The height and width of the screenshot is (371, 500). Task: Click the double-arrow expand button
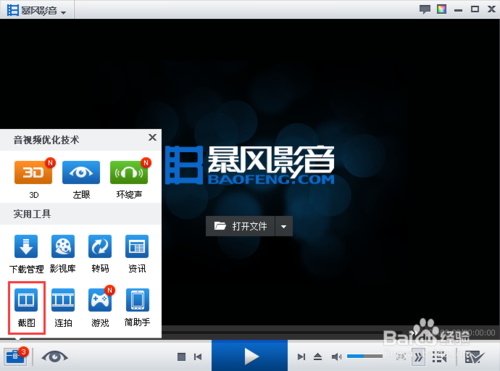click(418, 357)
